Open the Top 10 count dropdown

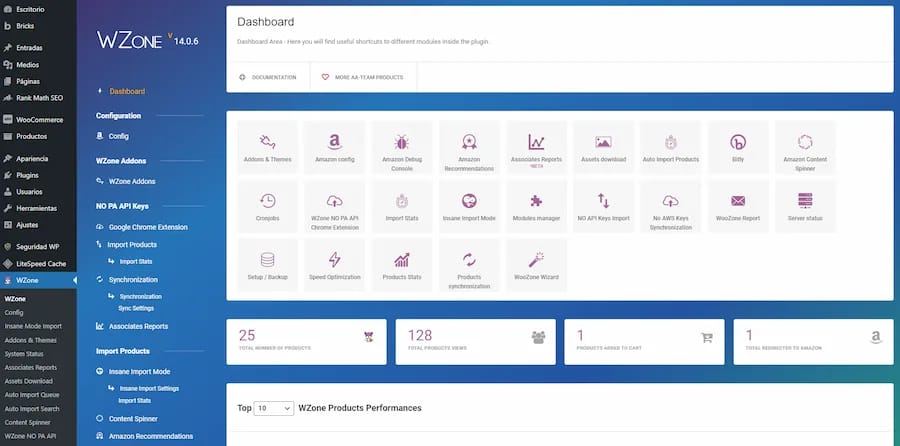click(x=274, y=408)
